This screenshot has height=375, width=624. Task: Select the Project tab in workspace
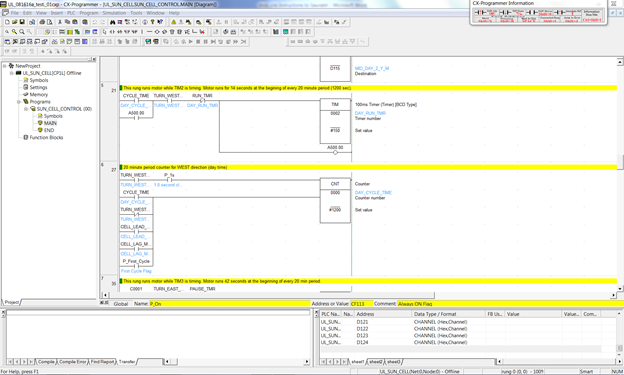click(x=12, y=303)
